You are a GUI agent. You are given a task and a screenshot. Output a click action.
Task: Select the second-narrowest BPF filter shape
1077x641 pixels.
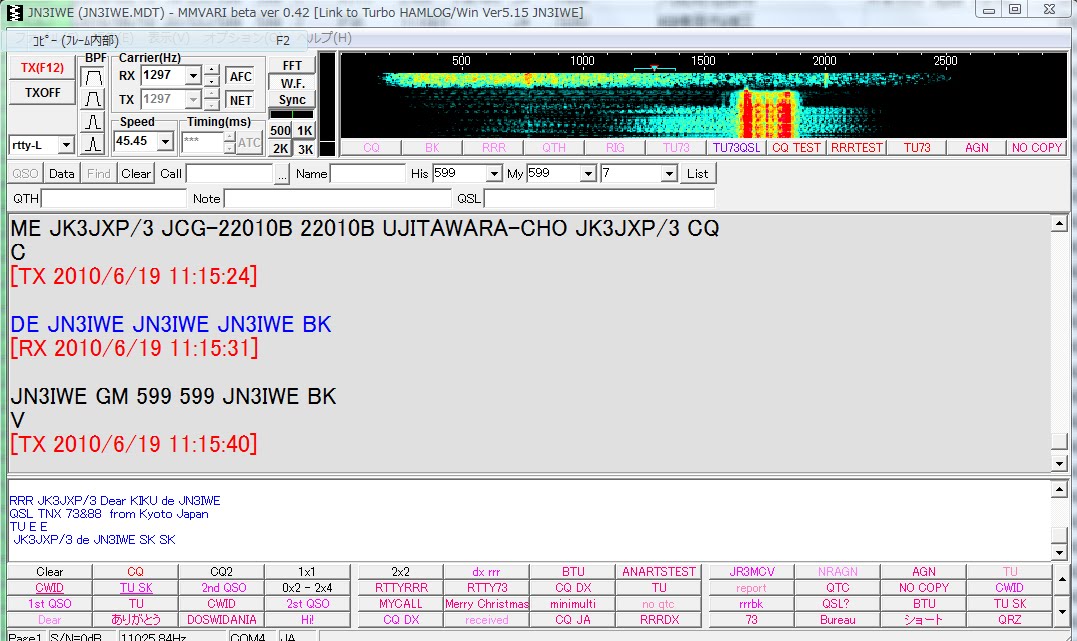tap(93, 122)
